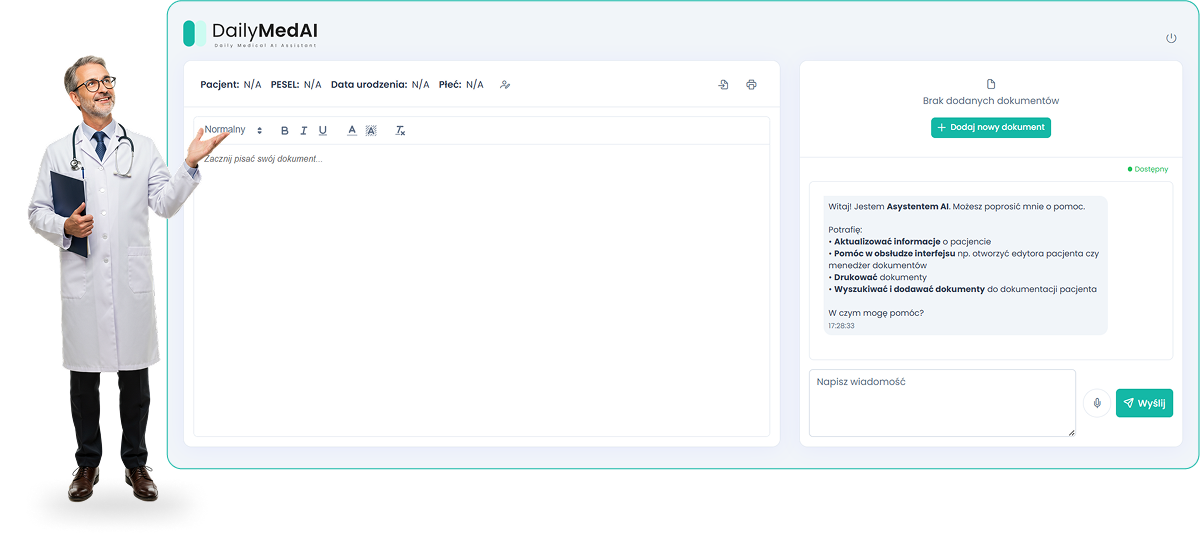Image resolution: width=1200 pixels, height=536 pixels.
Task: Click 'Dodaj nowy dokument' button
Action: (991, 127)
